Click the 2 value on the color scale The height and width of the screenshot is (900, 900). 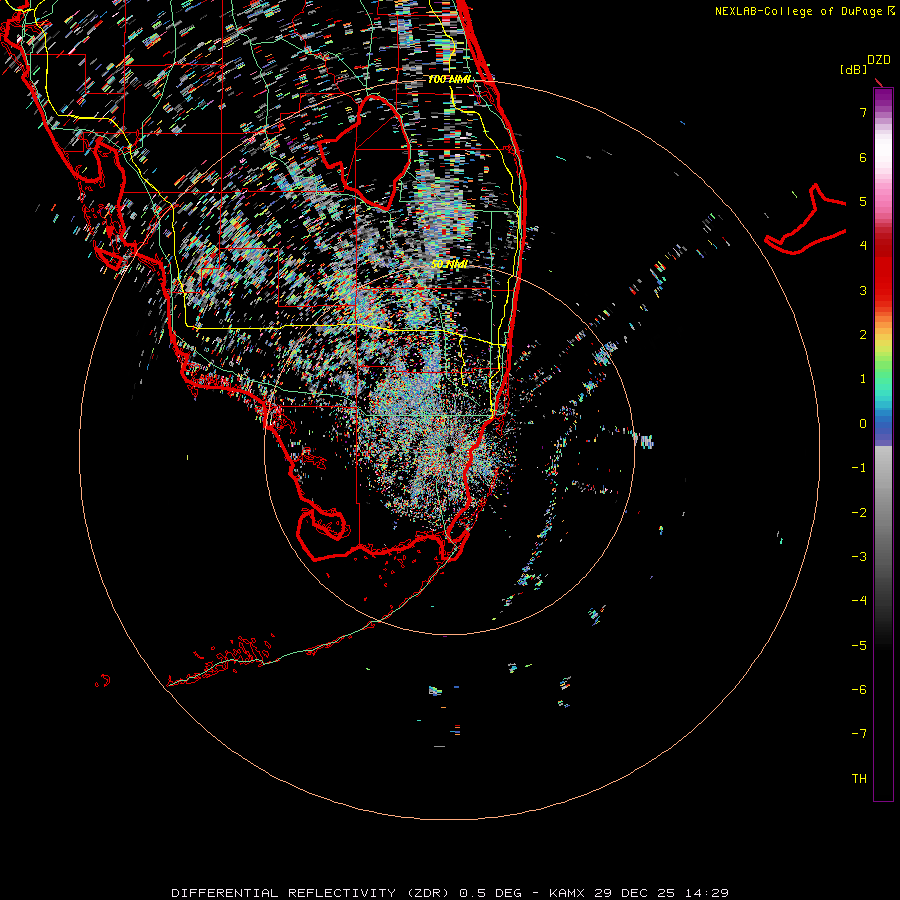863,335
